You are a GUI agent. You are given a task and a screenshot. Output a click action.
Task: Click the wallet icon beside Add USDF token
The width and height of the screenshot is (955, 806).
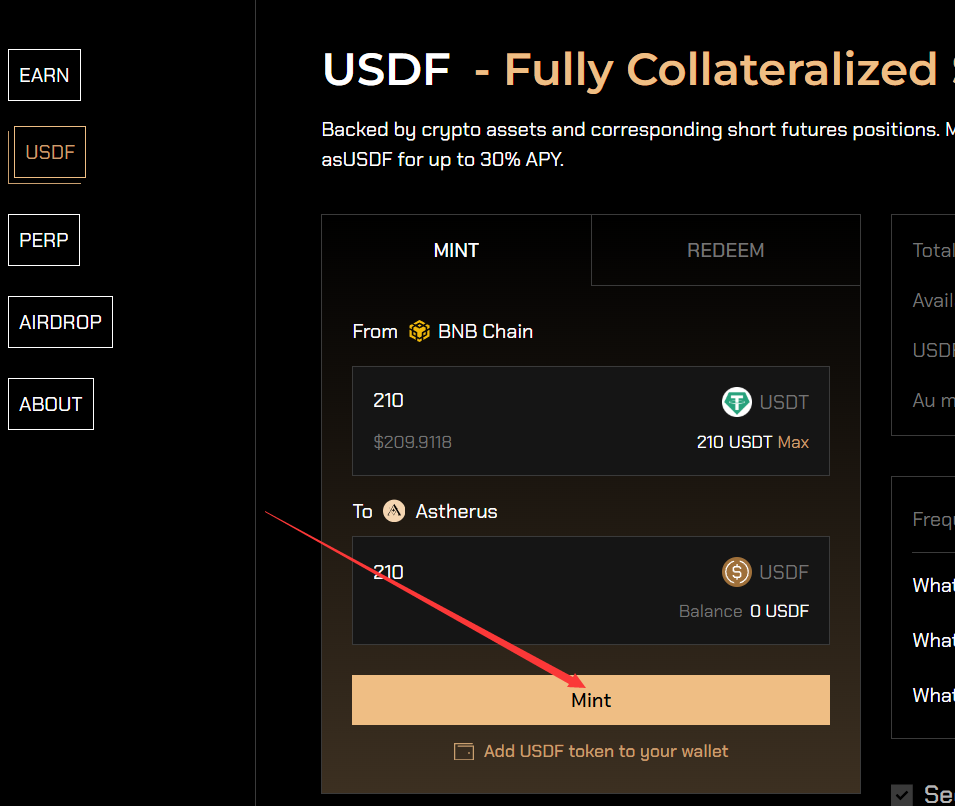click(x=463, y=751)
